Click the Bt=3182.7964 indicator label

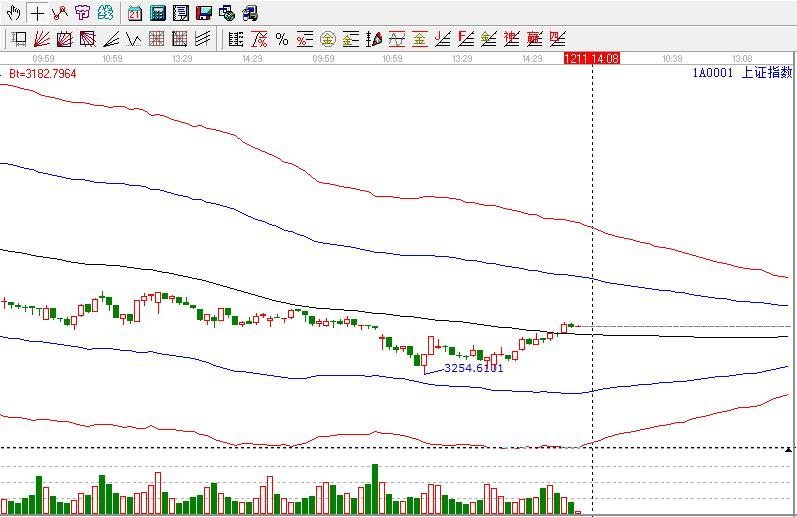[43, 74]
